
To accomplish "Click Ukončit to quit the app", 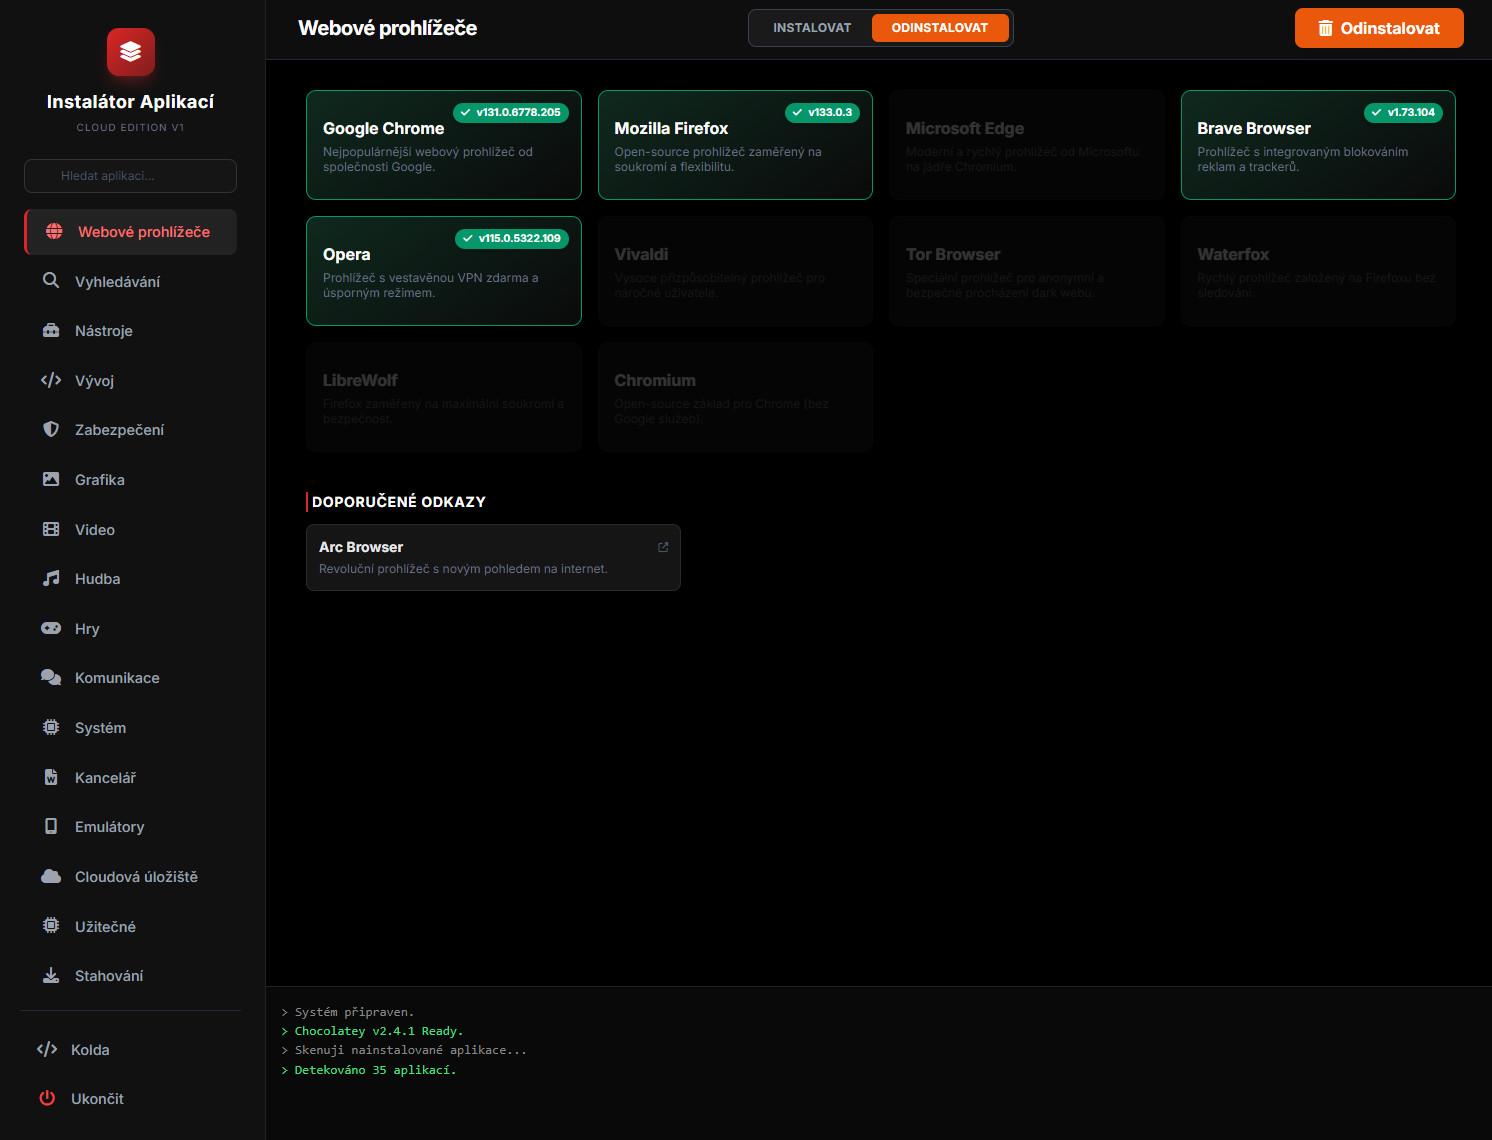I will 130,1099.
